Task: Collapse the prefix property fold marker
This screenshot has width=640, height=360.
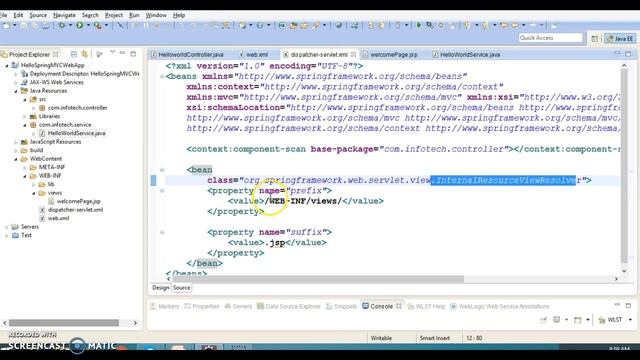Action: point(162,191)
